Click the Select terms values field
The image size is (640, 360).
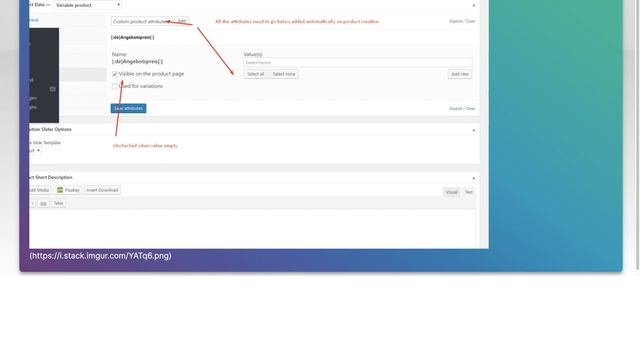[358, 62]
